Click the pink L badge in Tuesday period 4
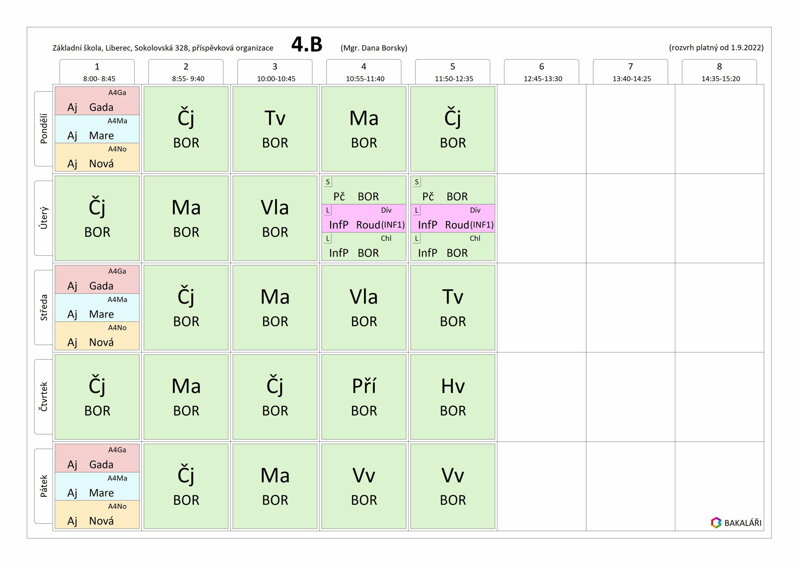This screenshot has height=566, width=800. point(327,211)
